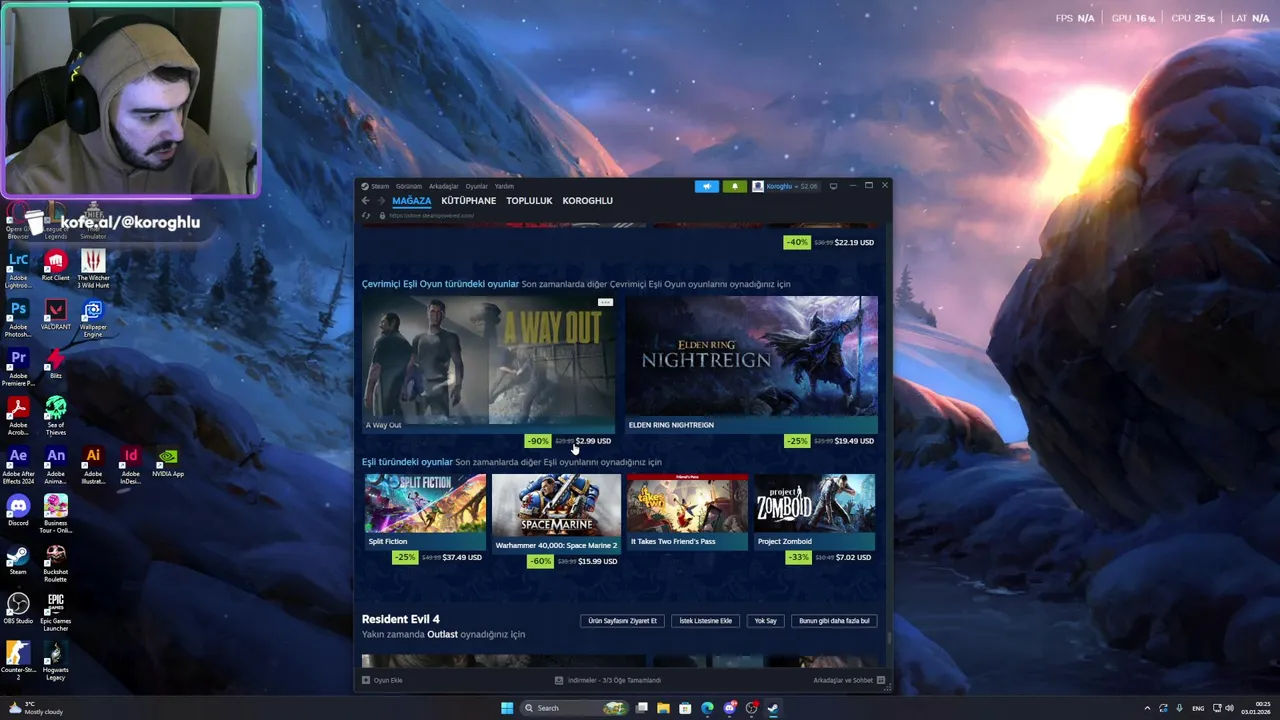Open Adobe Animate desktop icon
Image resolution: width=1280 pixels, height=720 pixels.
(55, 466)
